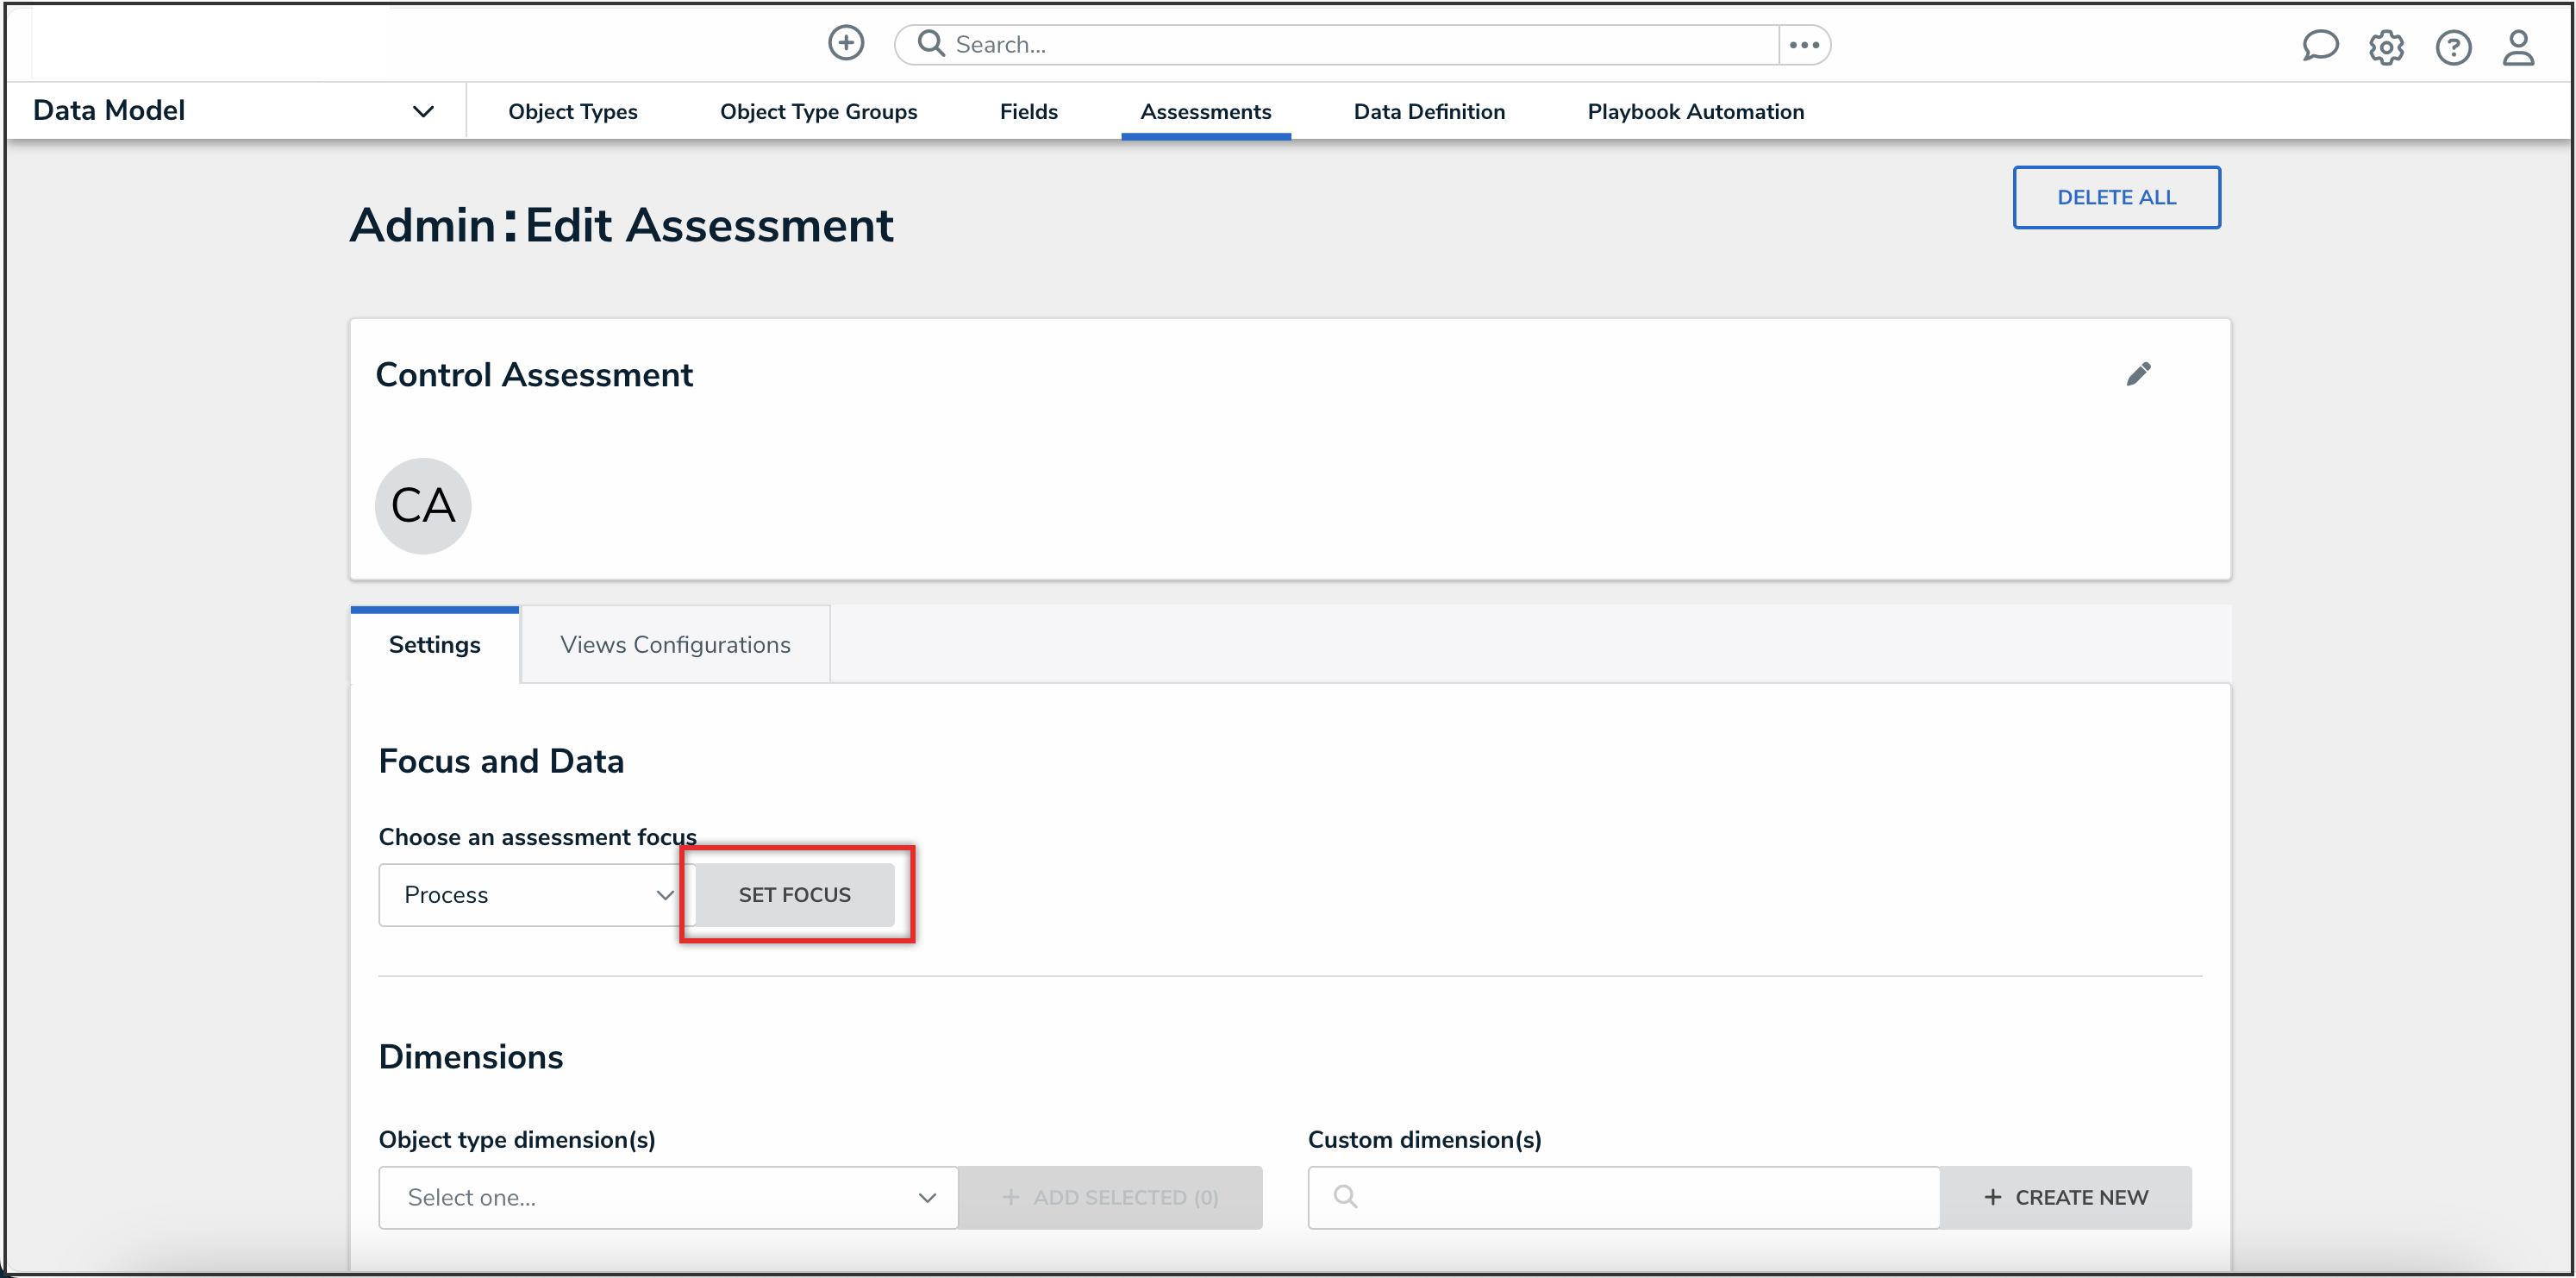Image resolution: width=2576 pixels, height=1278 pixels.
Task: Open the chat messages icon
Action: 2320,46
